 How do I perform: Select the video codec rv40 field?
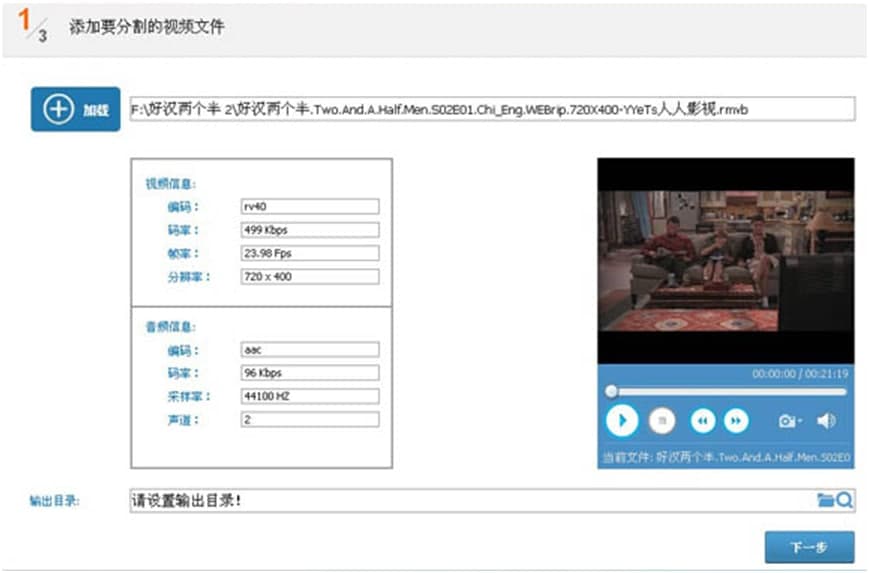(310, 207)
